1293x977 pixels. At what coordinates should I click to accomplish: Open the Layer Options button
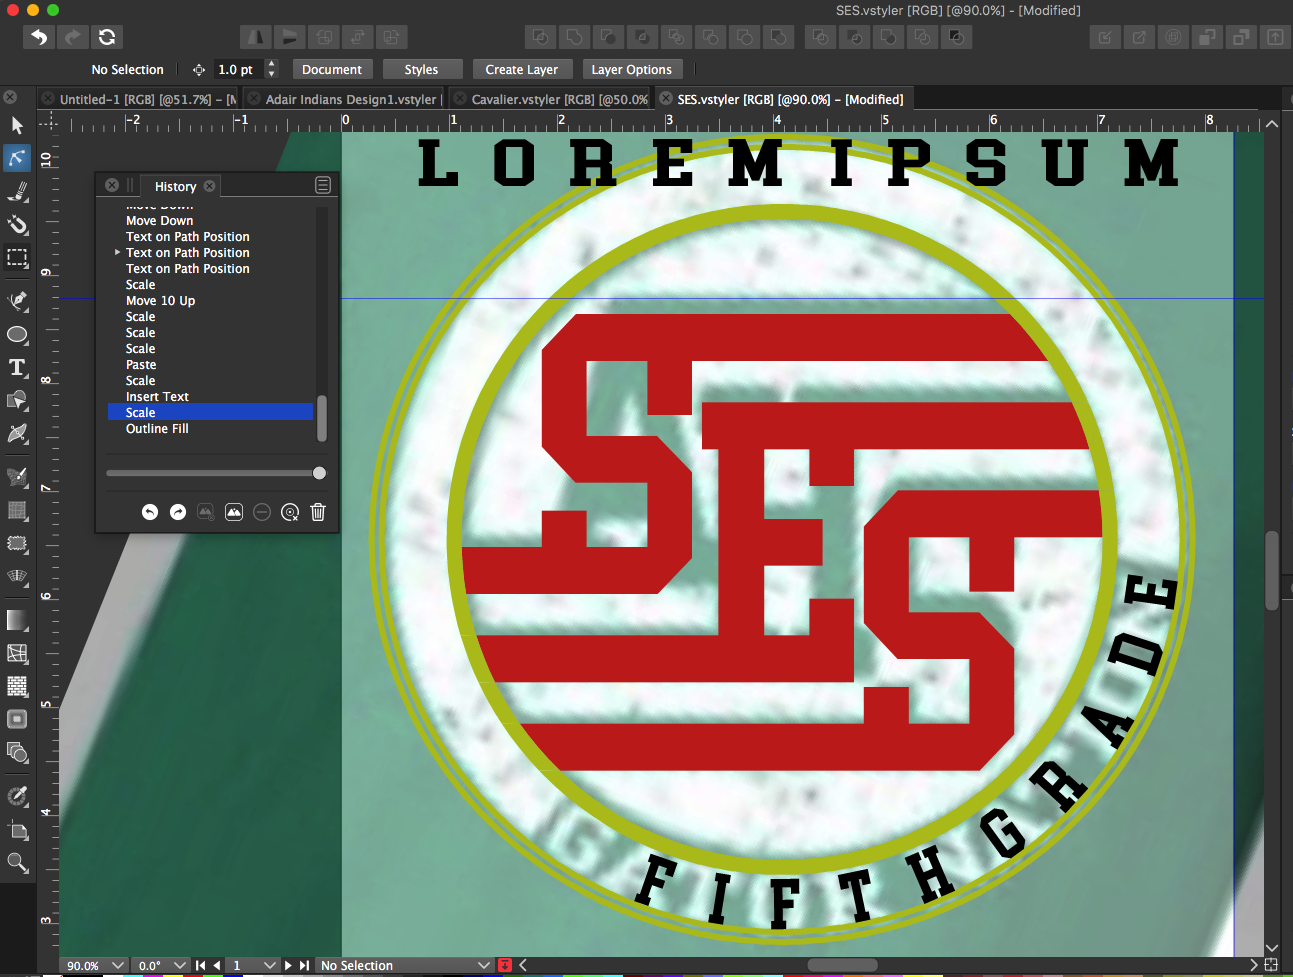point(631,69)
